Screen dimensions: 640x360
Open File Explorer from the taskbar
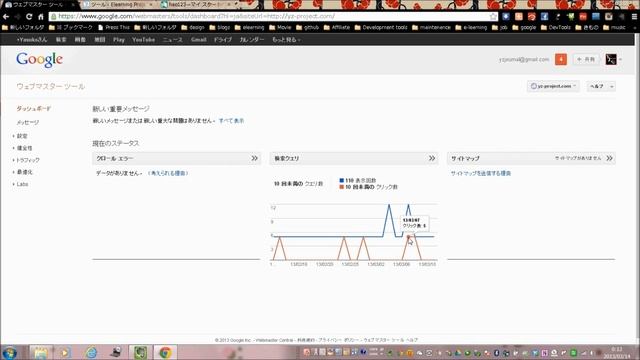40,352
